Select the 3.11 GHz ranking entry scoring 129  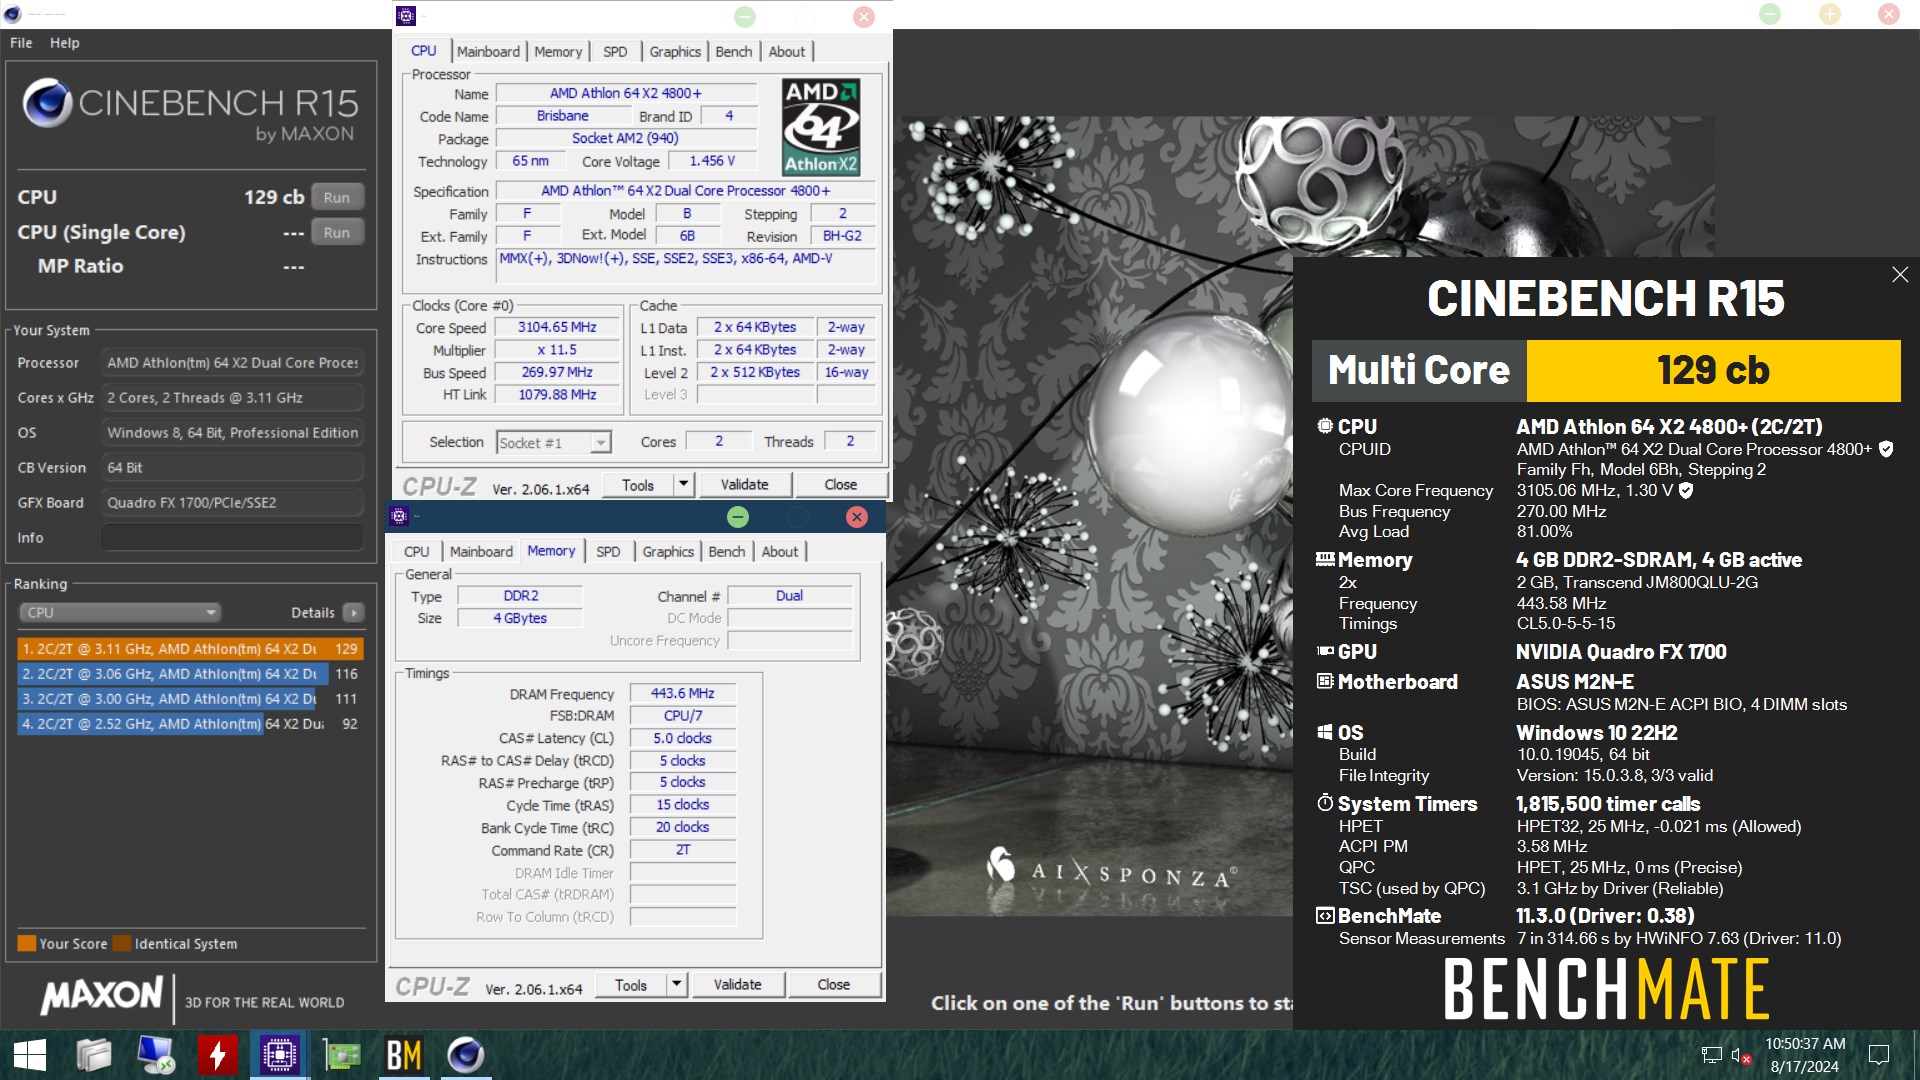click(x=190, y=648)
